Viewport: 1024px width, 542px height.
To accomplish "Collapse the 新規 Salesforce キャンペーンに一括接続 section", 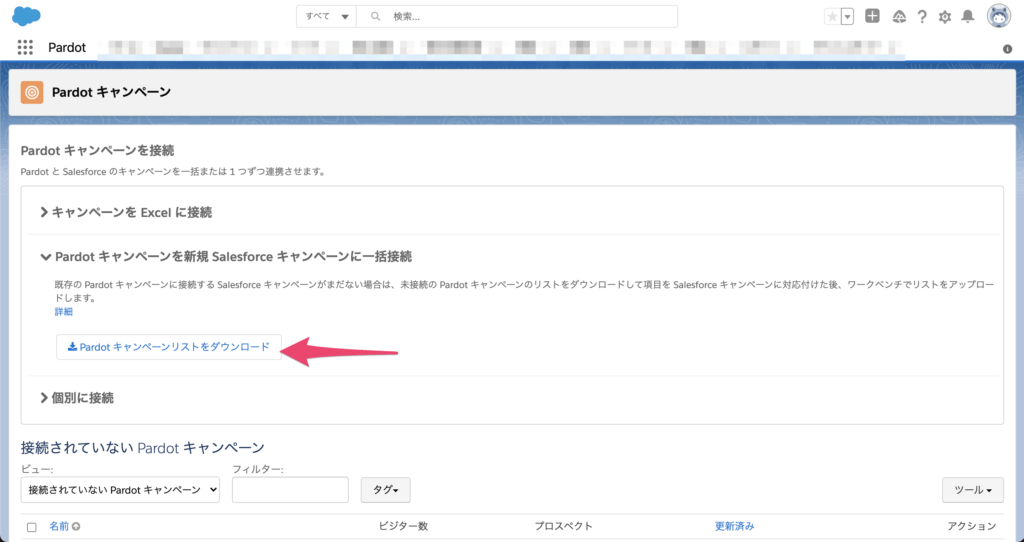I will point(226,257).
